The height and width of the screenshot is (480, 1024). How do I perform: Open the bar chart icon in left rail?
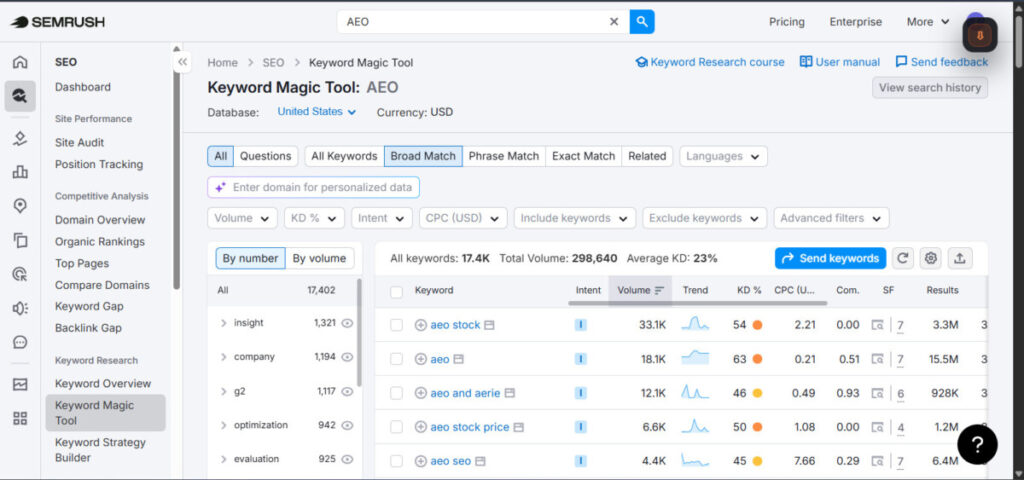point(20,172)
